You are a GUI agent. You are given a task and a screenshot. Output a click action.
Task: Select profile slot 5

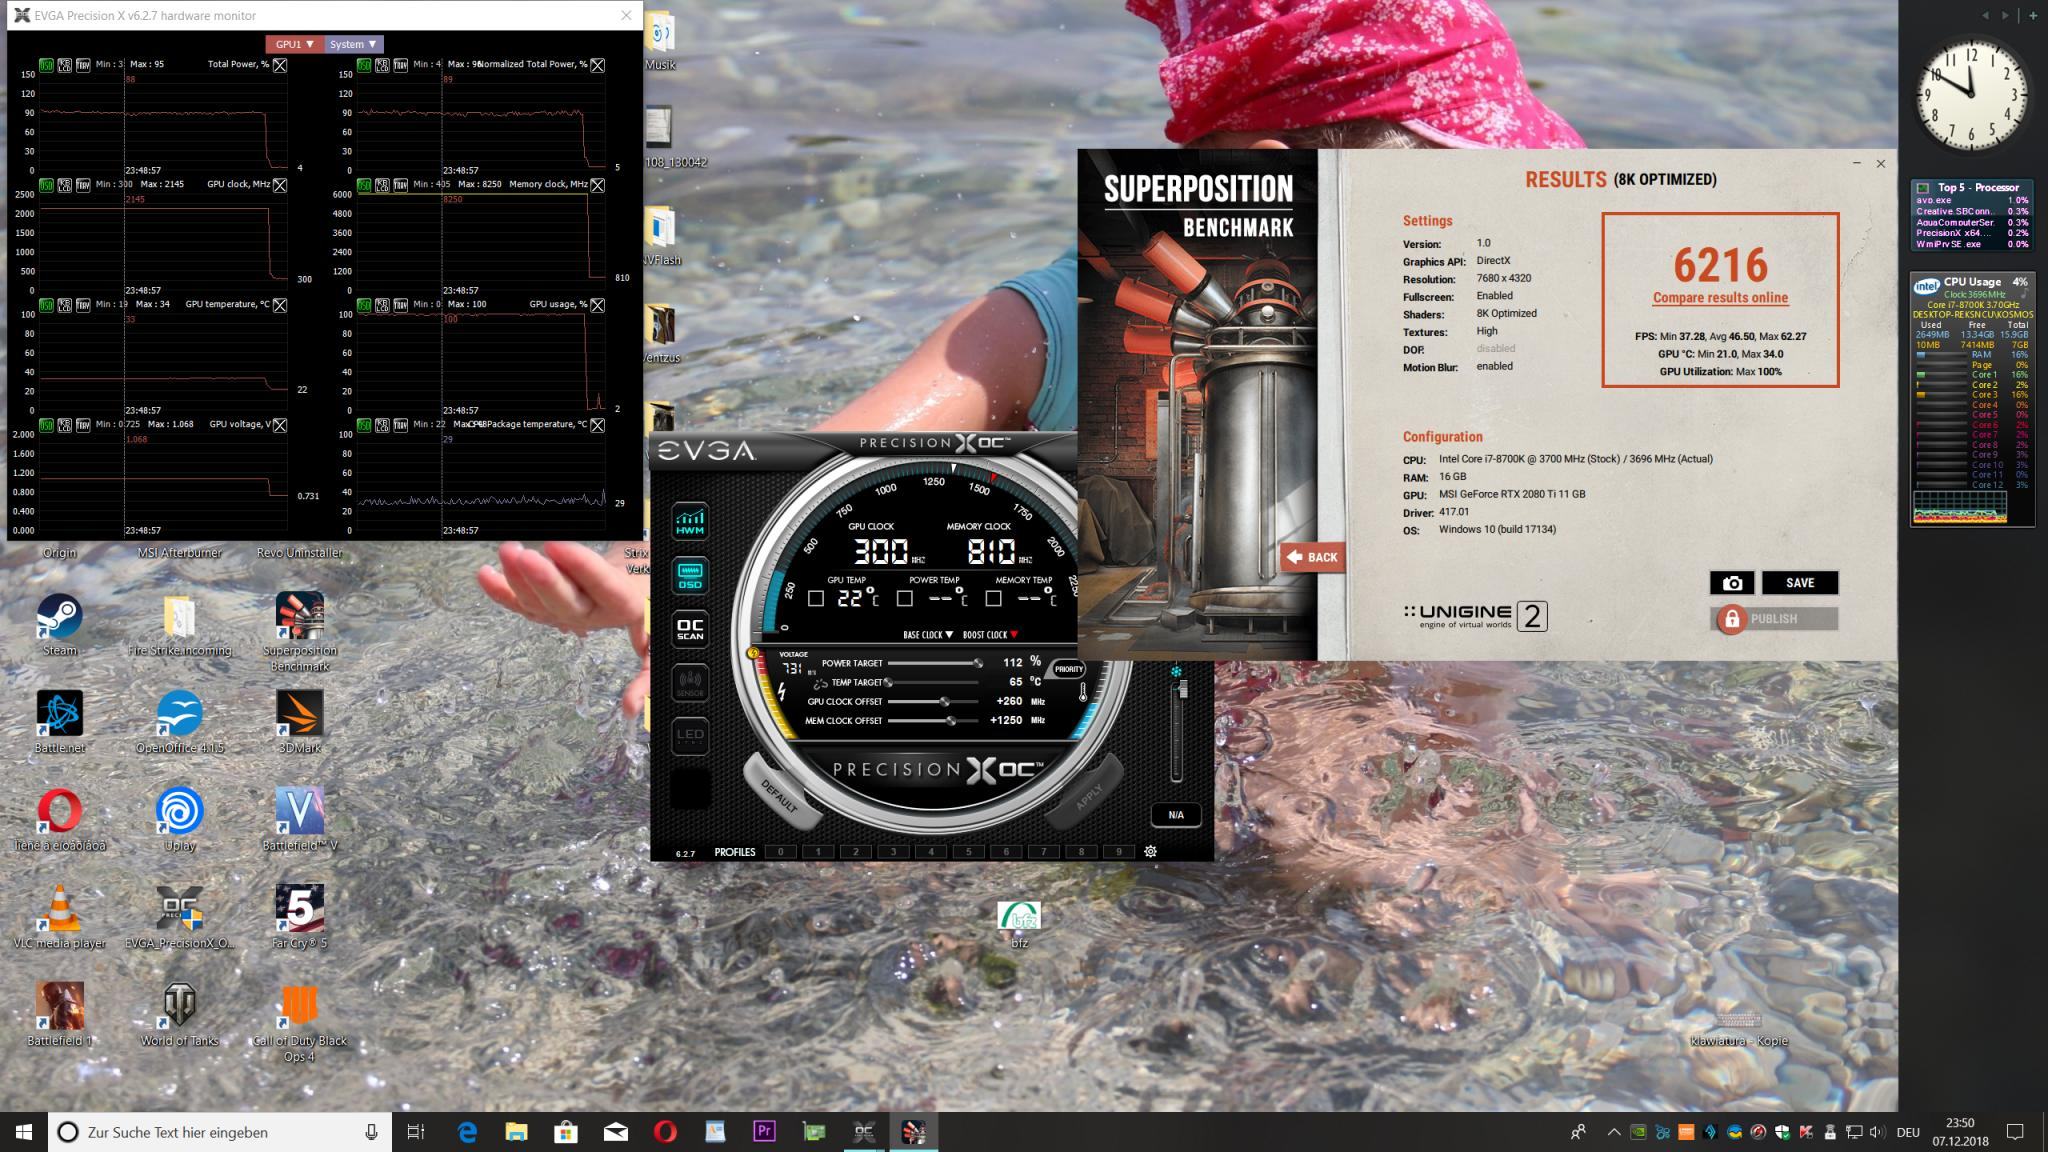[x=968, y=852]
